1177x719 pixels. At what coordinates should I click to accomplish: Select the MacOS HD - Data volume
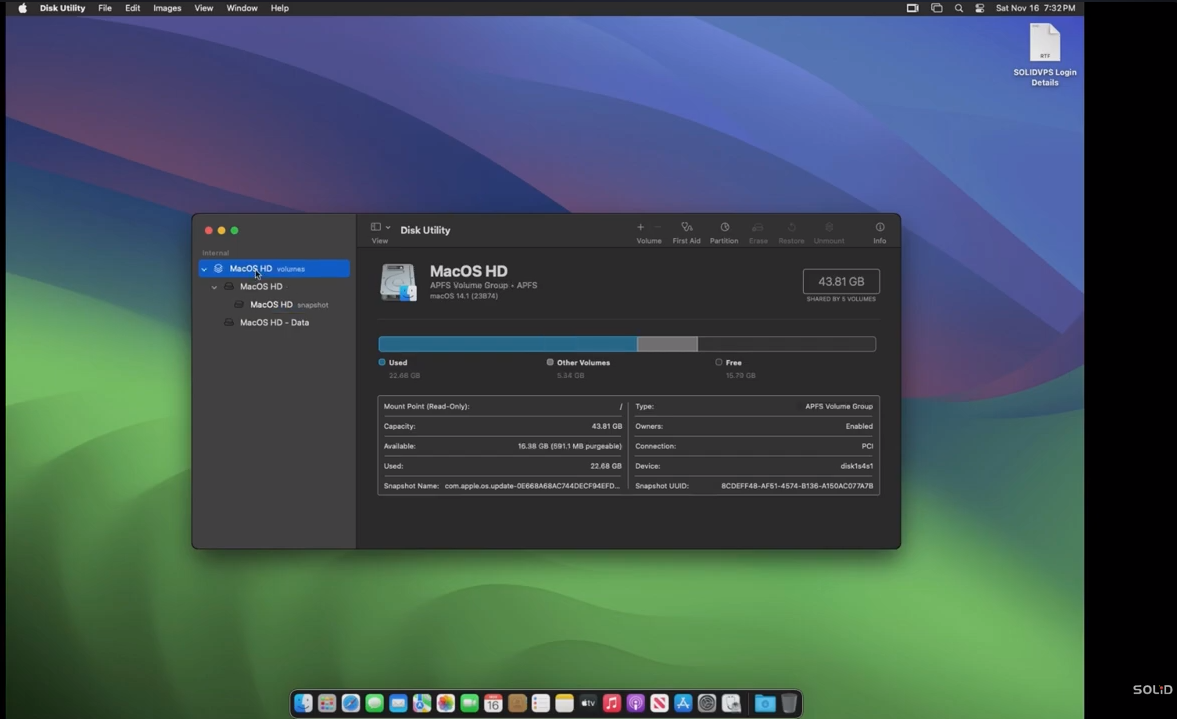[274, 322]
